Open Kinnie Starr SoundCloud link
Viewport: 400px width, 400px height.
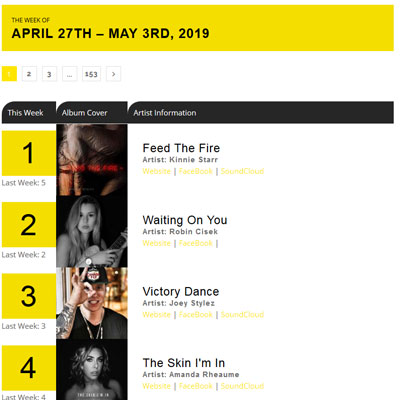click(242, 171)
